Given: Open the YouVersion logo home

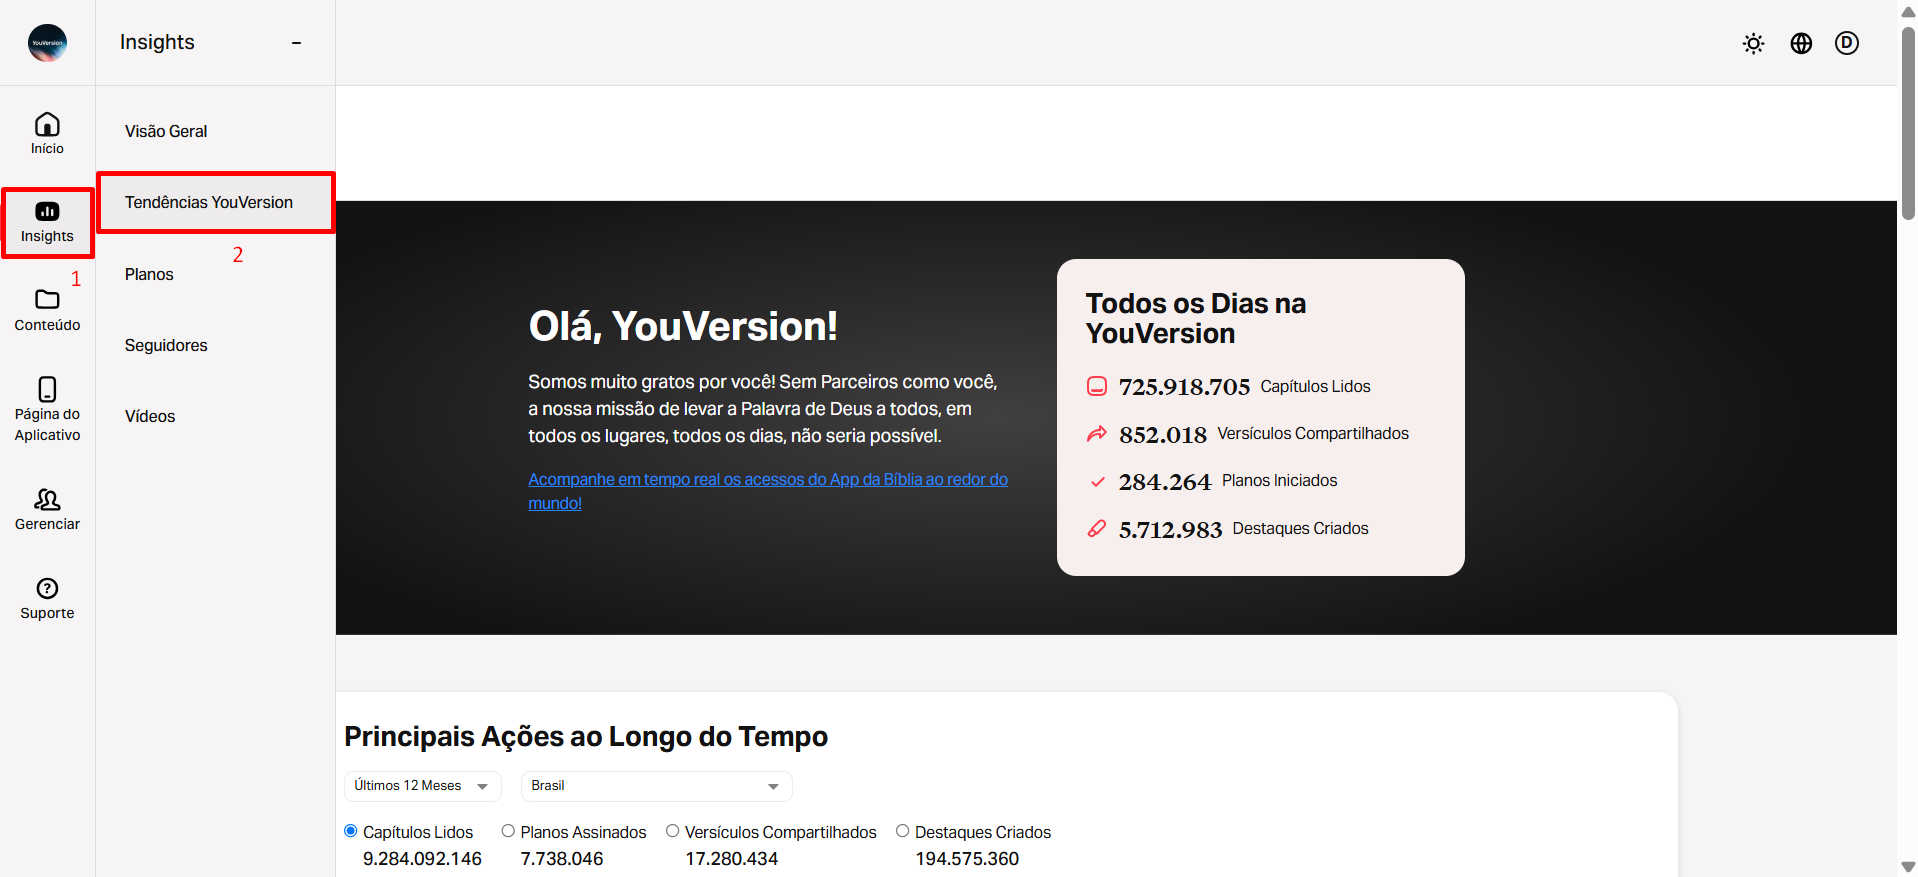Looking at the screenshot, I should tap(47, 43).
